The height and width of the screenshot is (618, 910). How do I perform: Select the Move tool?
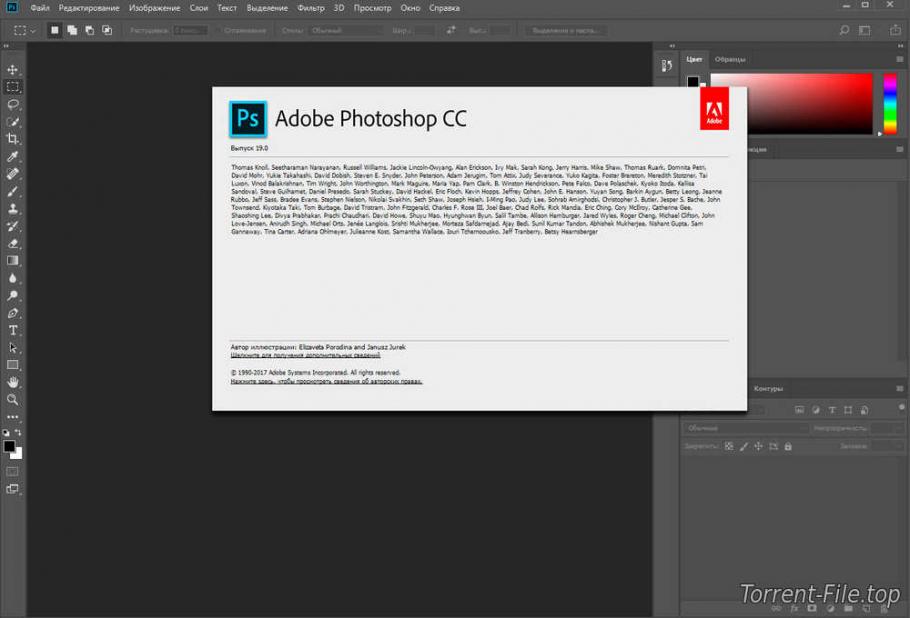coord(12,70)
